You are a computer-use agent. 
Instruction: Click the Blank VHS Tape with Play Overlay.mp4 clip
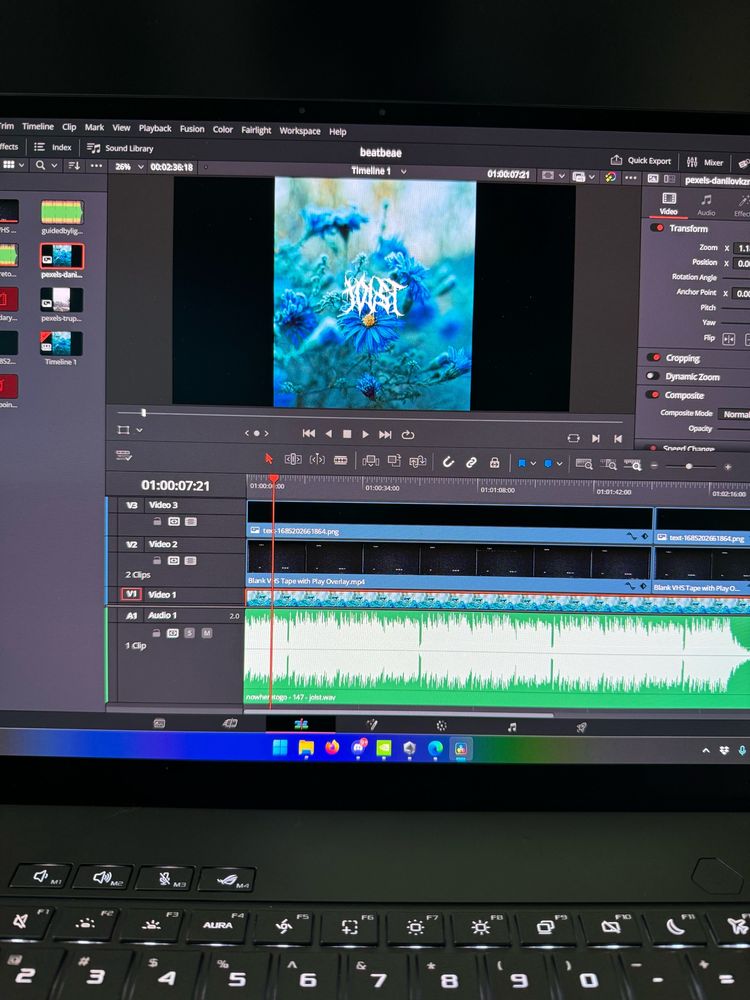(449, 564)
